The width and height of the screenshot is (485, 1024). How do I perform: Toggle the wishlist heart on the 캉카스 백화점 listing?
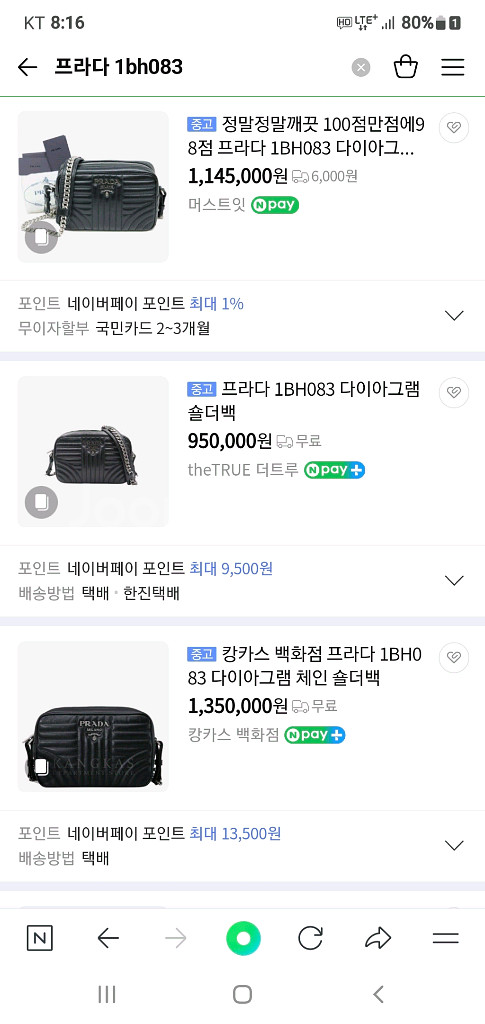[454, 658]
